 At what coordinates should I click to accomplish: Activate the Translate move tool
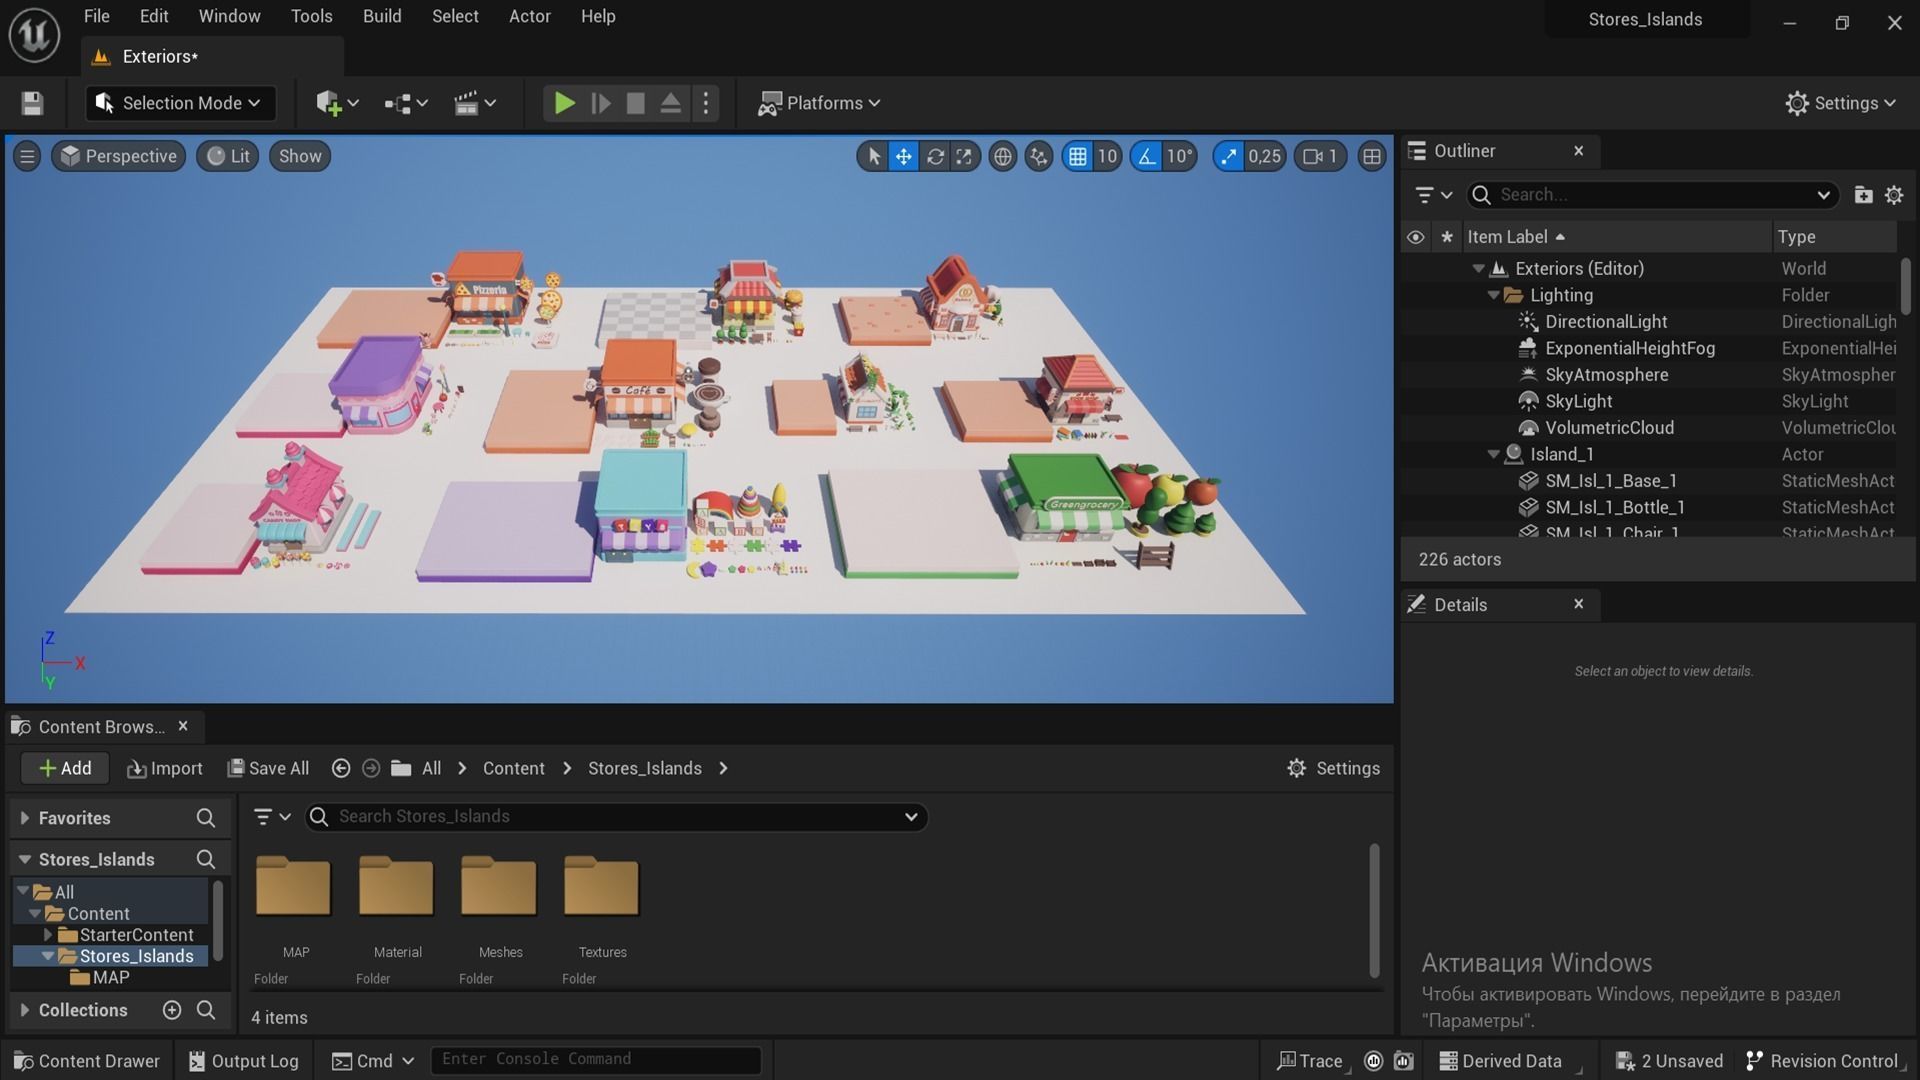pos(903,156)
